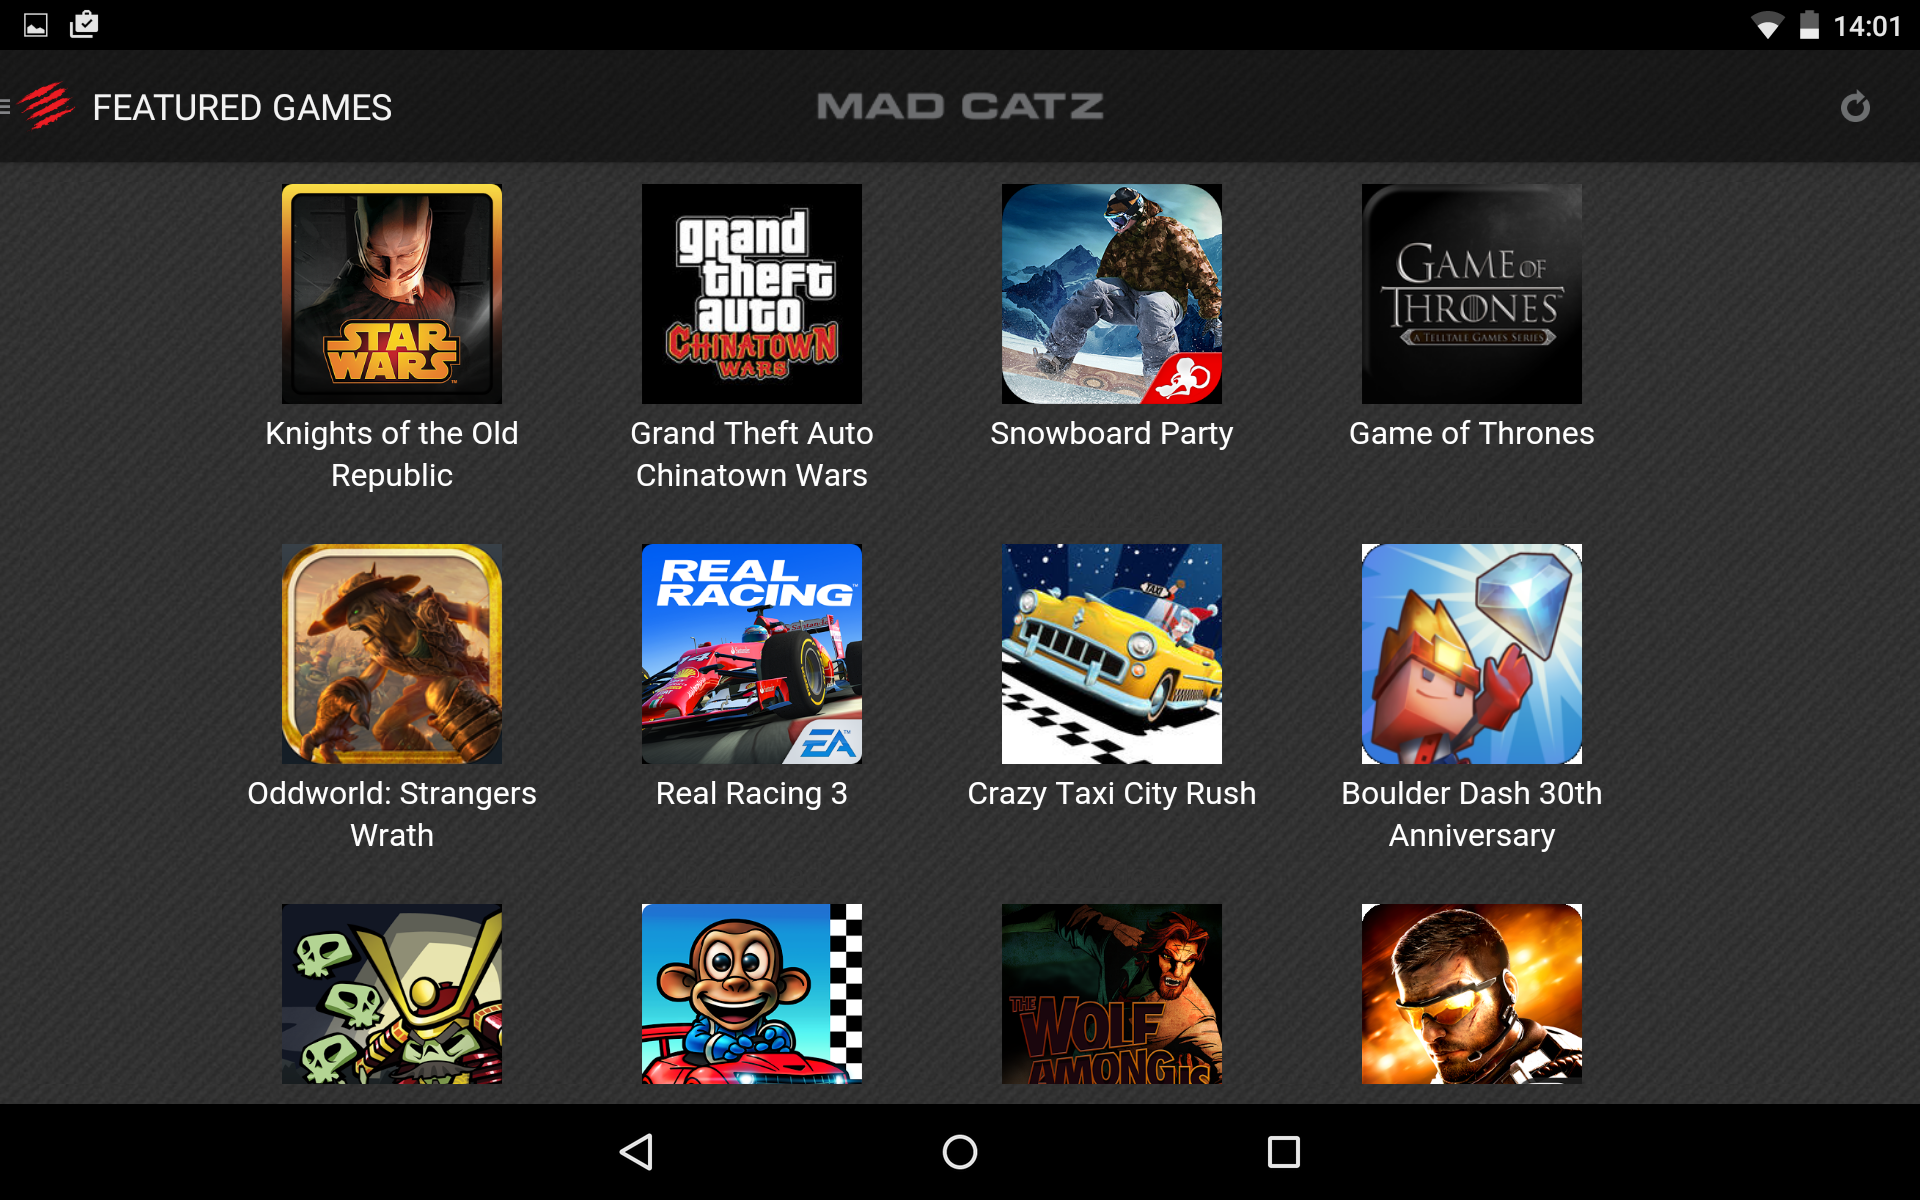This screenshot has width=1920, height=1200.
Task: Show recent apps with square button
Action: (1284, 1152)
